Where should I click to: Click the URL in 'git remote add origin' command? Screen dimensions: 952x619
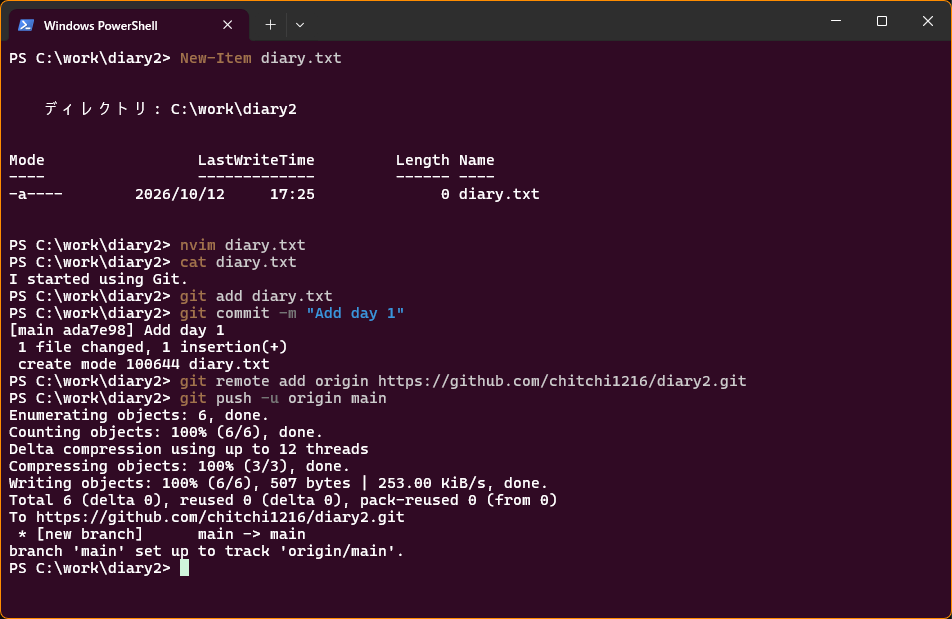[x=562, y=381]
